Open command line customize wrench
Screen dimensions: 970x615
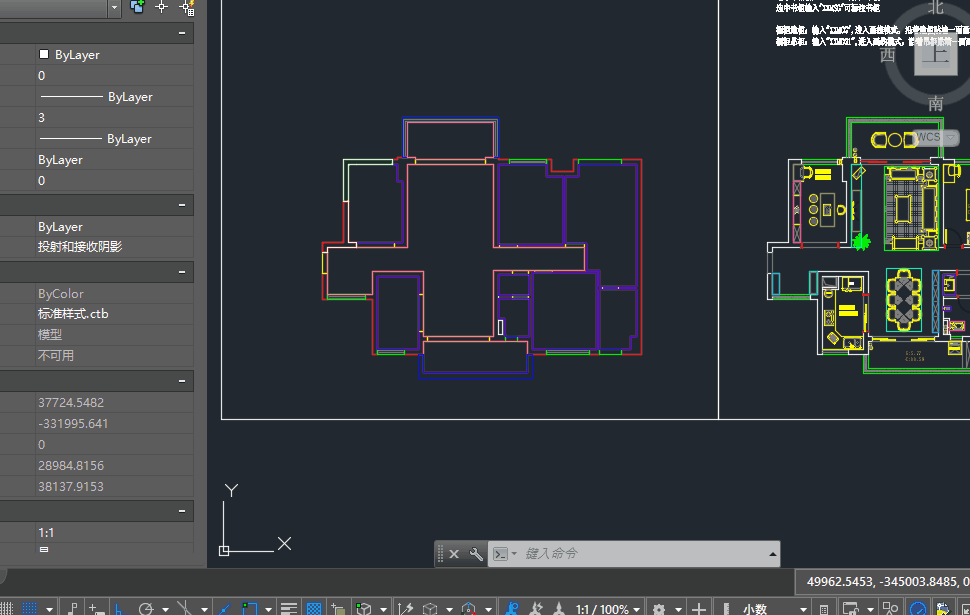tap(476, 554)
